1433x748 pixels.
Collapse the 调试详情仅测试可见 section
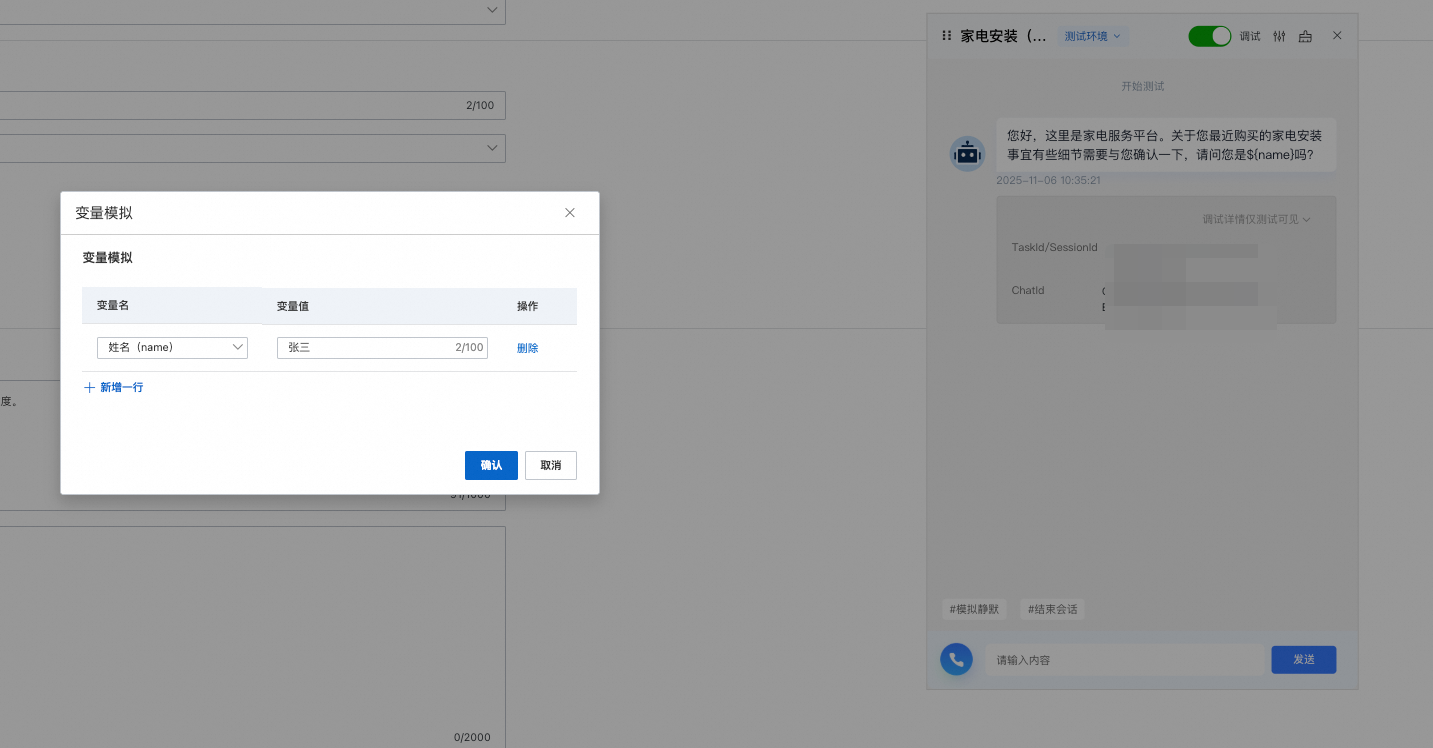pyautogui.click(x=1256, y=219)
